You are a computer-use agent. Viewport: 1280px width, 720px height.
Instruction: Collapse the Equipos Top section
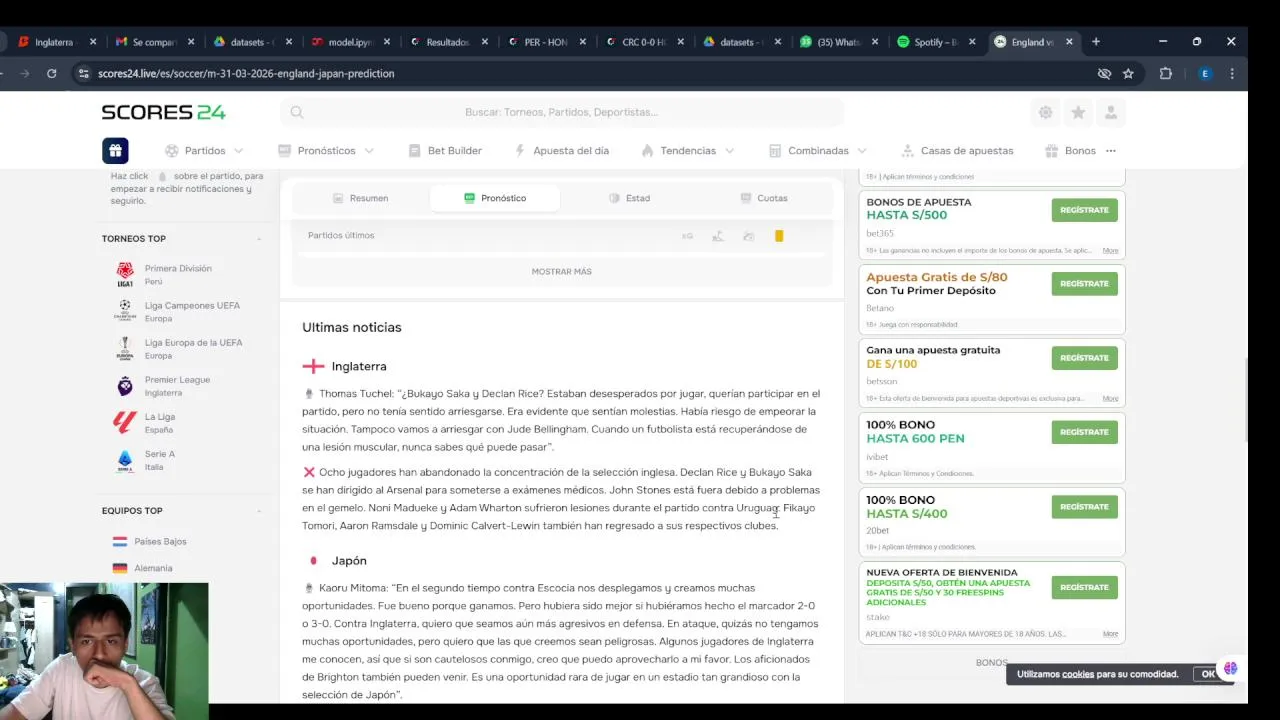(x=258, y=511)
